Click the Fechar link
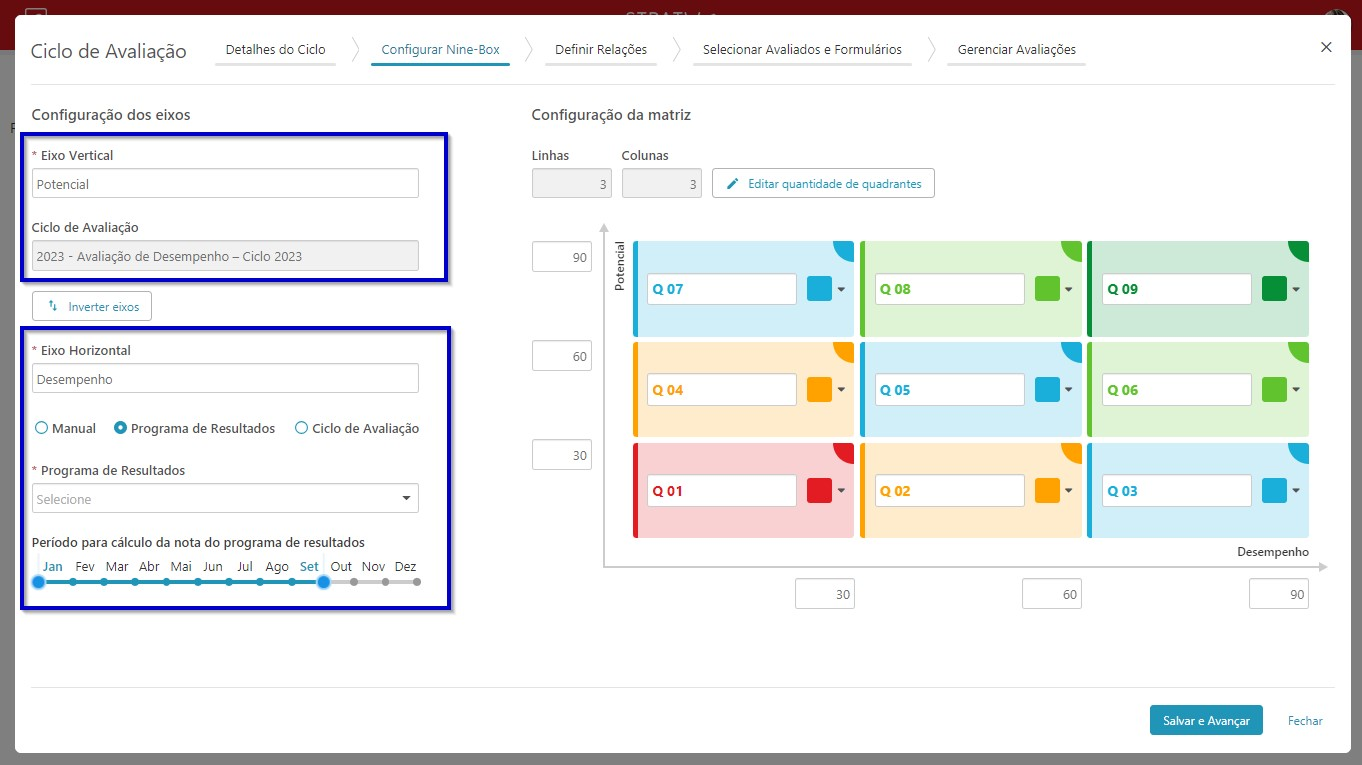Image resolution: width=1362 pixels, height=765 pixels. point(1305,720)
